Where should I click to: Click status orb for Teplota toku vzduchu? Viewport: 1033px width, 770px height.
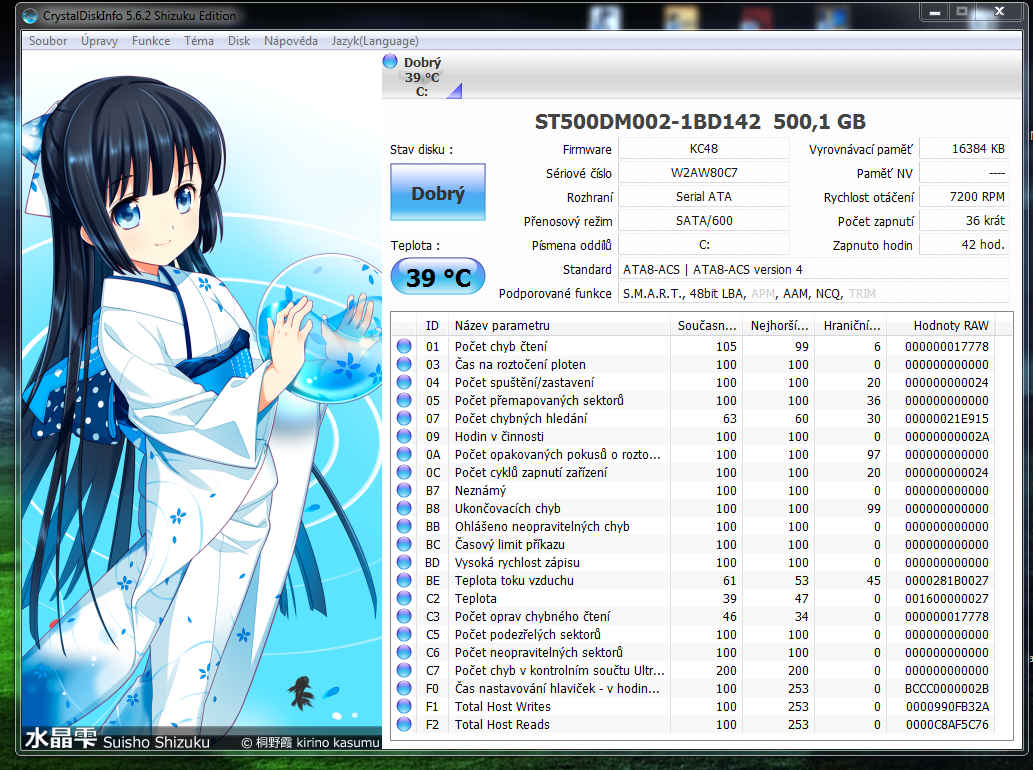(404, 580)
